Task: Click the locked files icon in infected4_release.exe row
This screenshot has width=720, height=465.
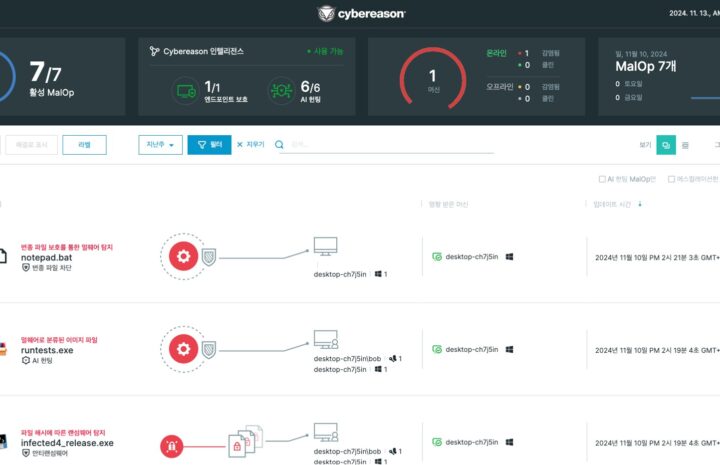Action: 245,442
